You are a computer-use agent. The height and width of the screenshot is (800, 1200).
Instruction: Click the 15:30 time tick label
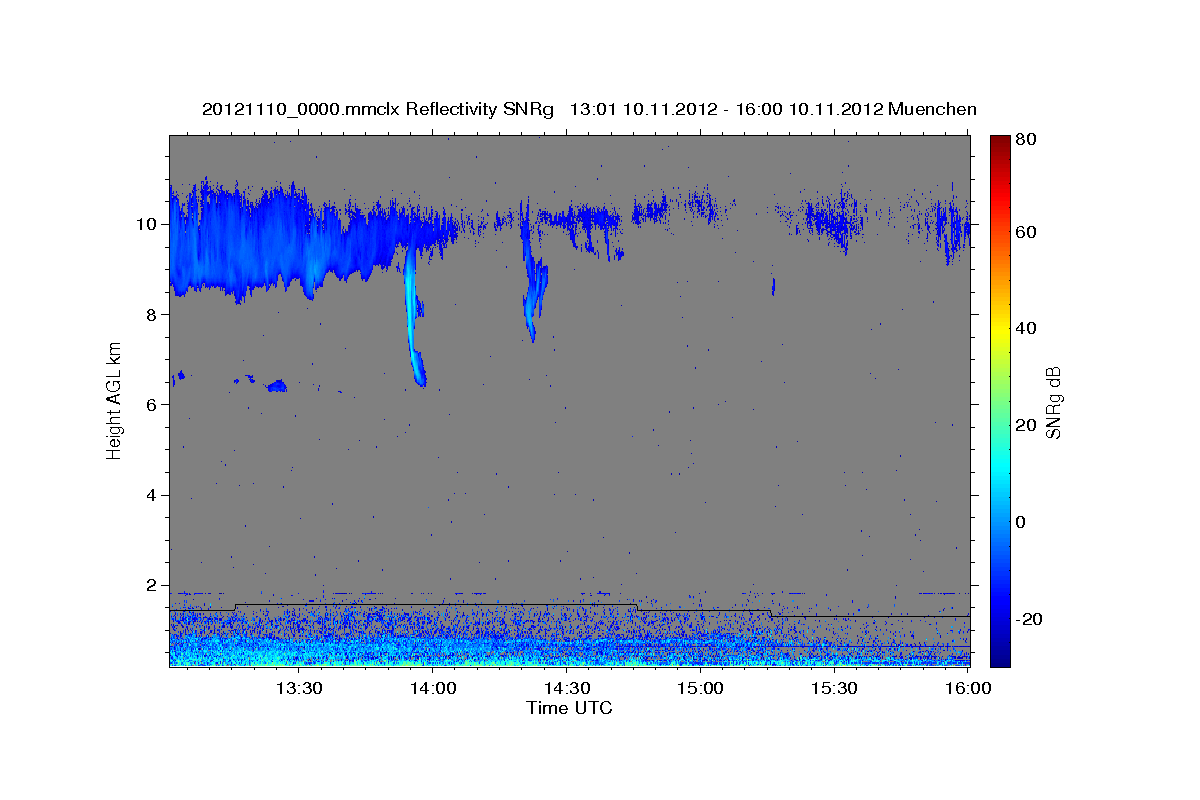(835, 688)
